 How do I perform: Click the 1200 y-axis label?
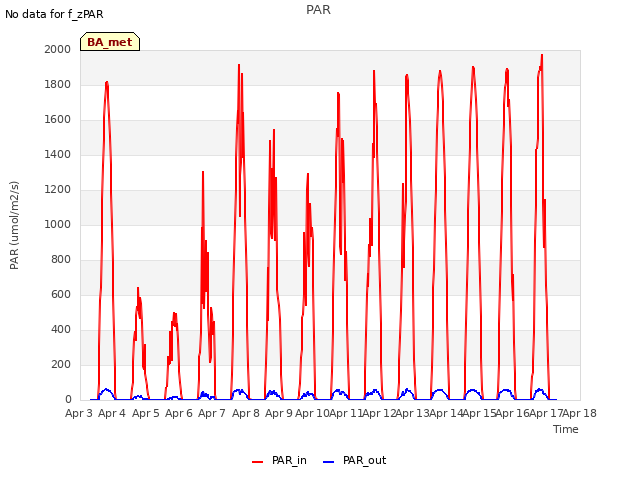pos(58,189)
